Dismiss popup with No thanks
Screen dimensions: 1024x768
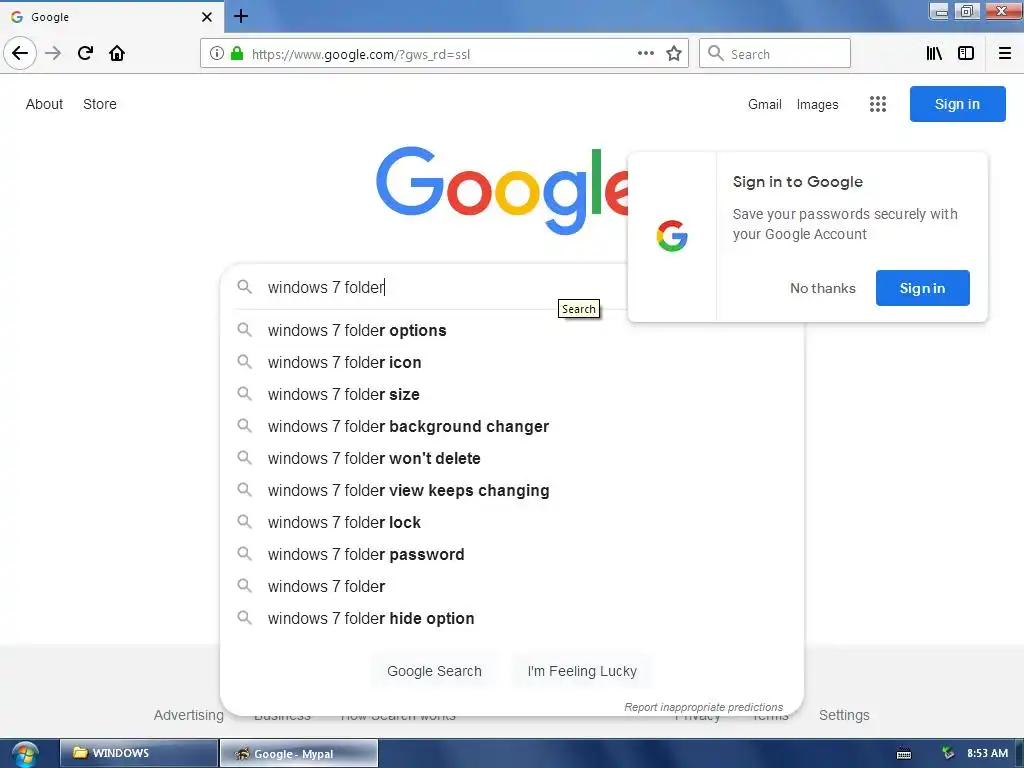click(823, 288)
